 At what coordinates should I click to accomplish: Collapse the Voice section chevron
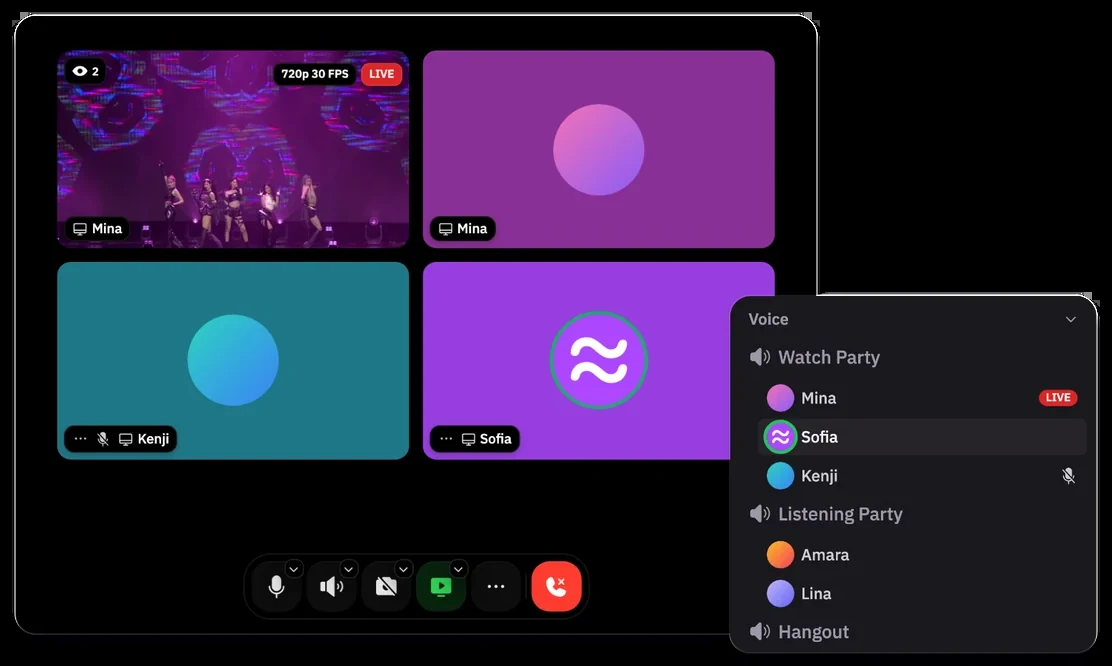tap(1071, 319)
